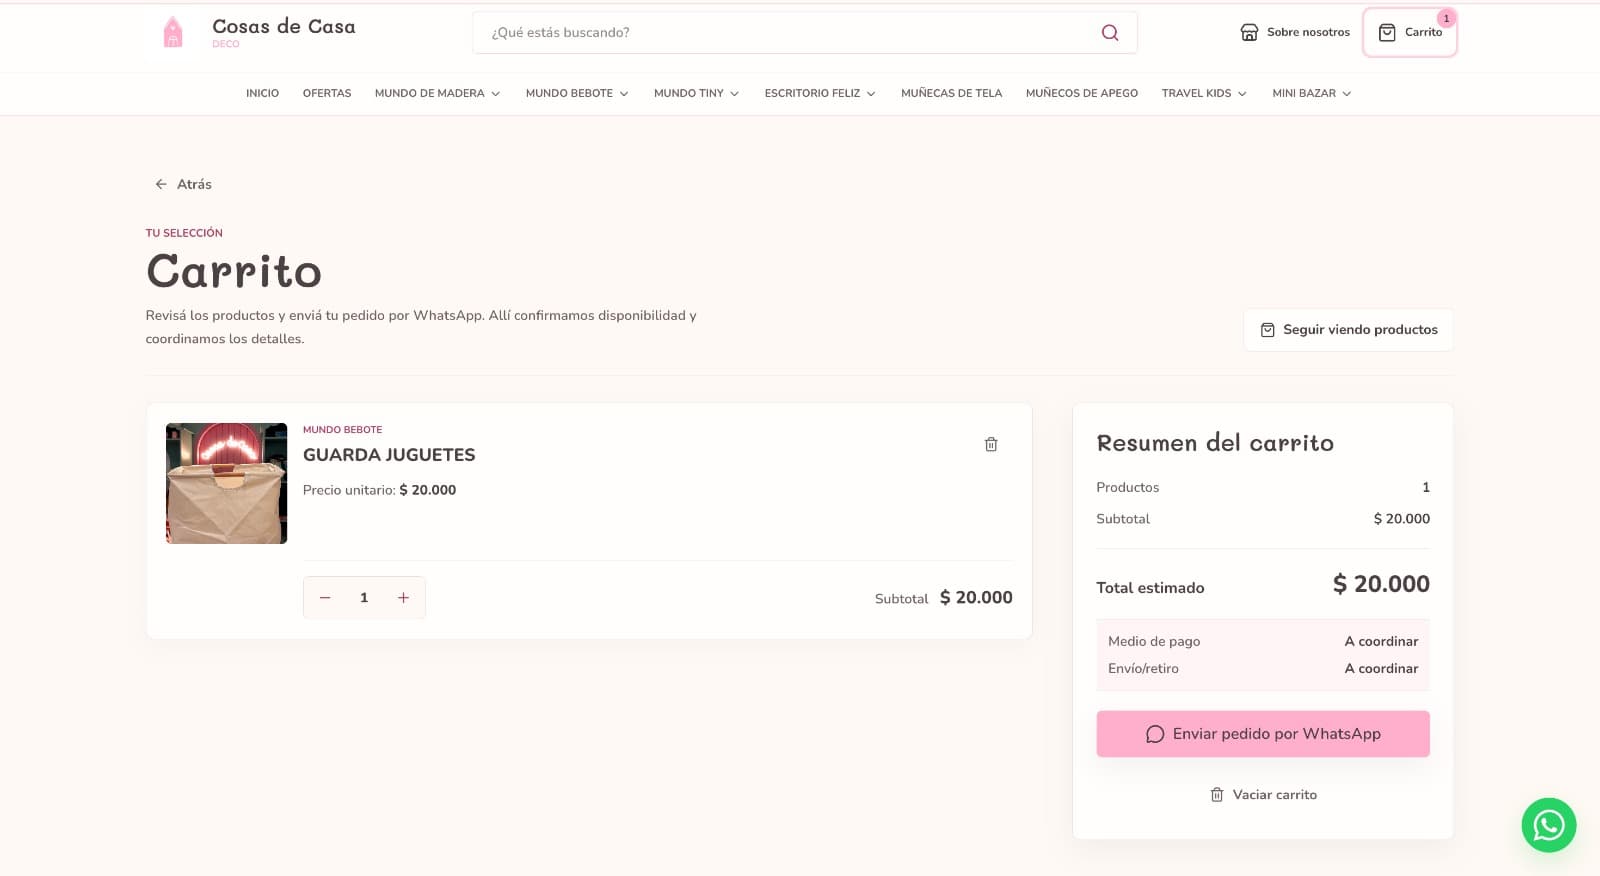Go to INICIO menu item
The width and height of the screenshot is (1600, 876).
tap(262, 93)
